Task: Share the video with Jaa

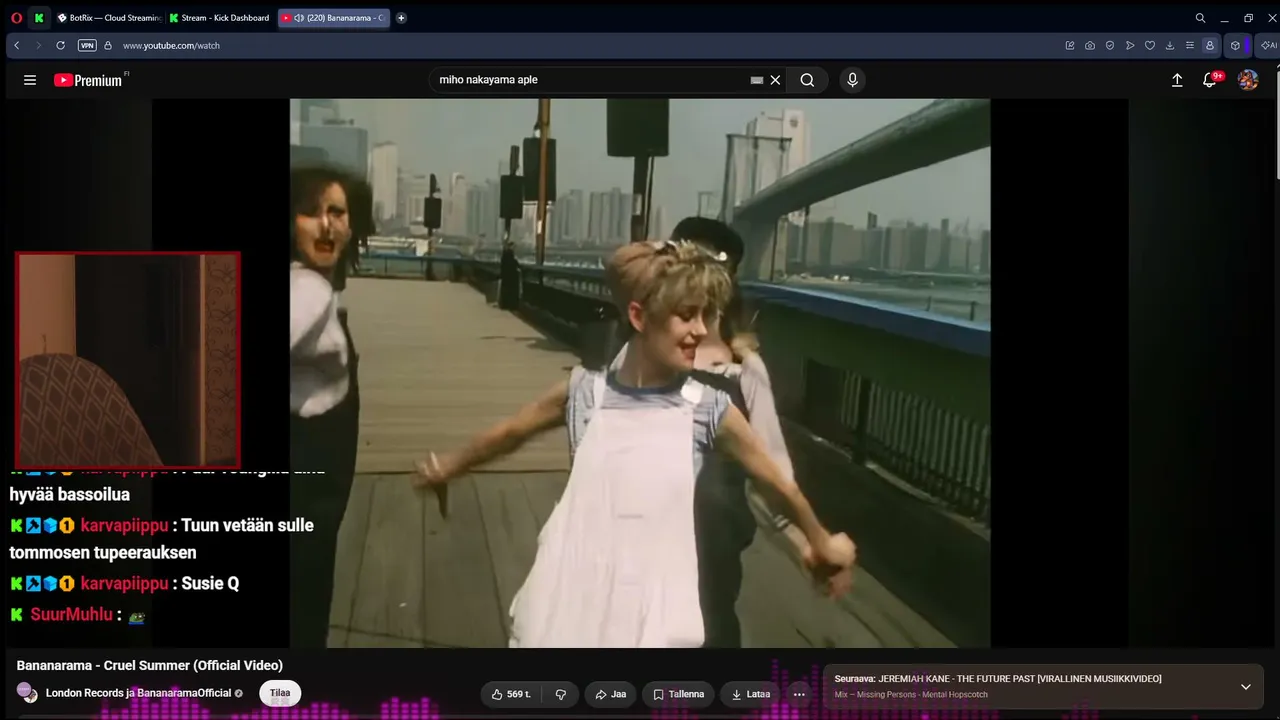Action: [x=610, y=694]
